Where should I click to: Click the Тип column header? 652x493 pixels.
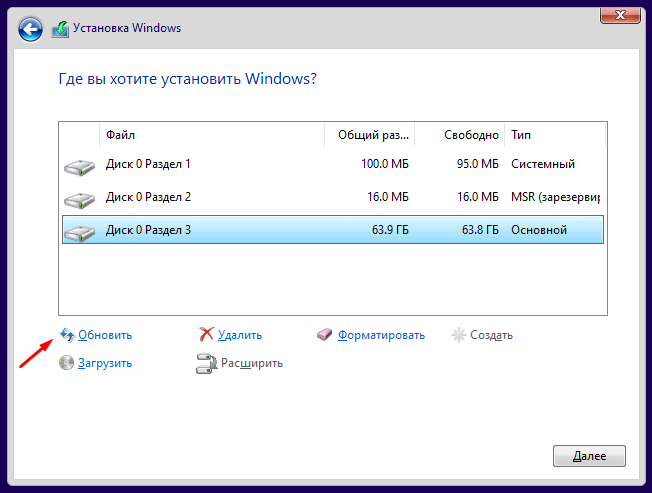click(x=555, y=135)
